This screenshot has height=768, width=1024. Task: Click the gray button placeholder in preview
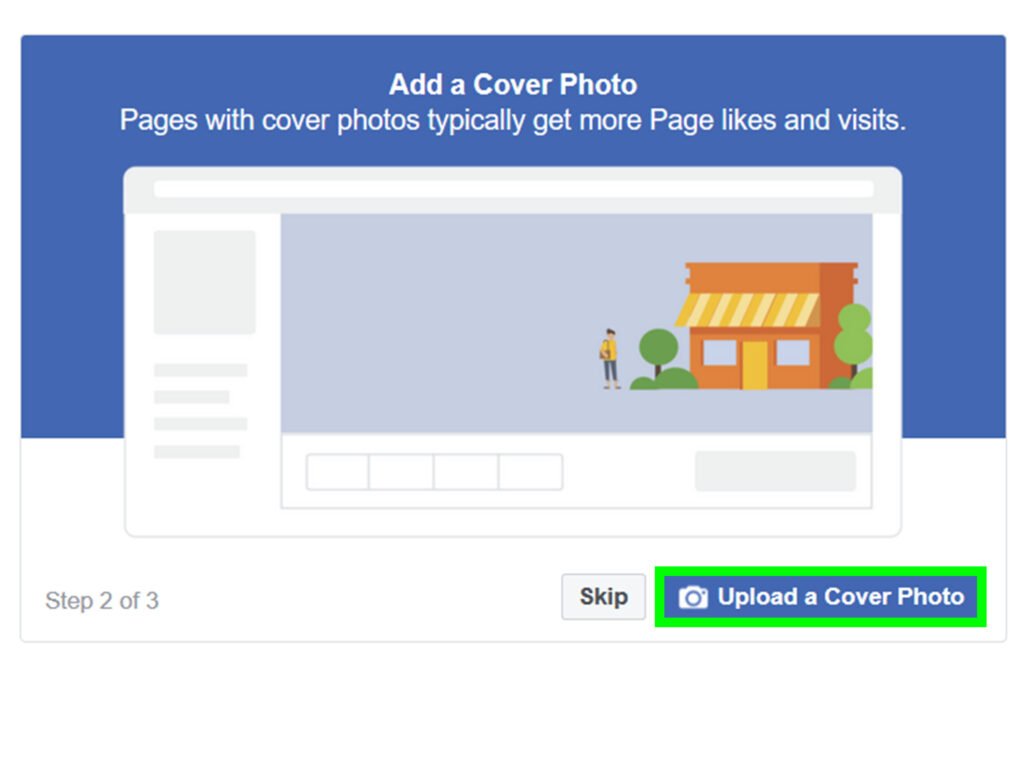[x=775, y=471]
